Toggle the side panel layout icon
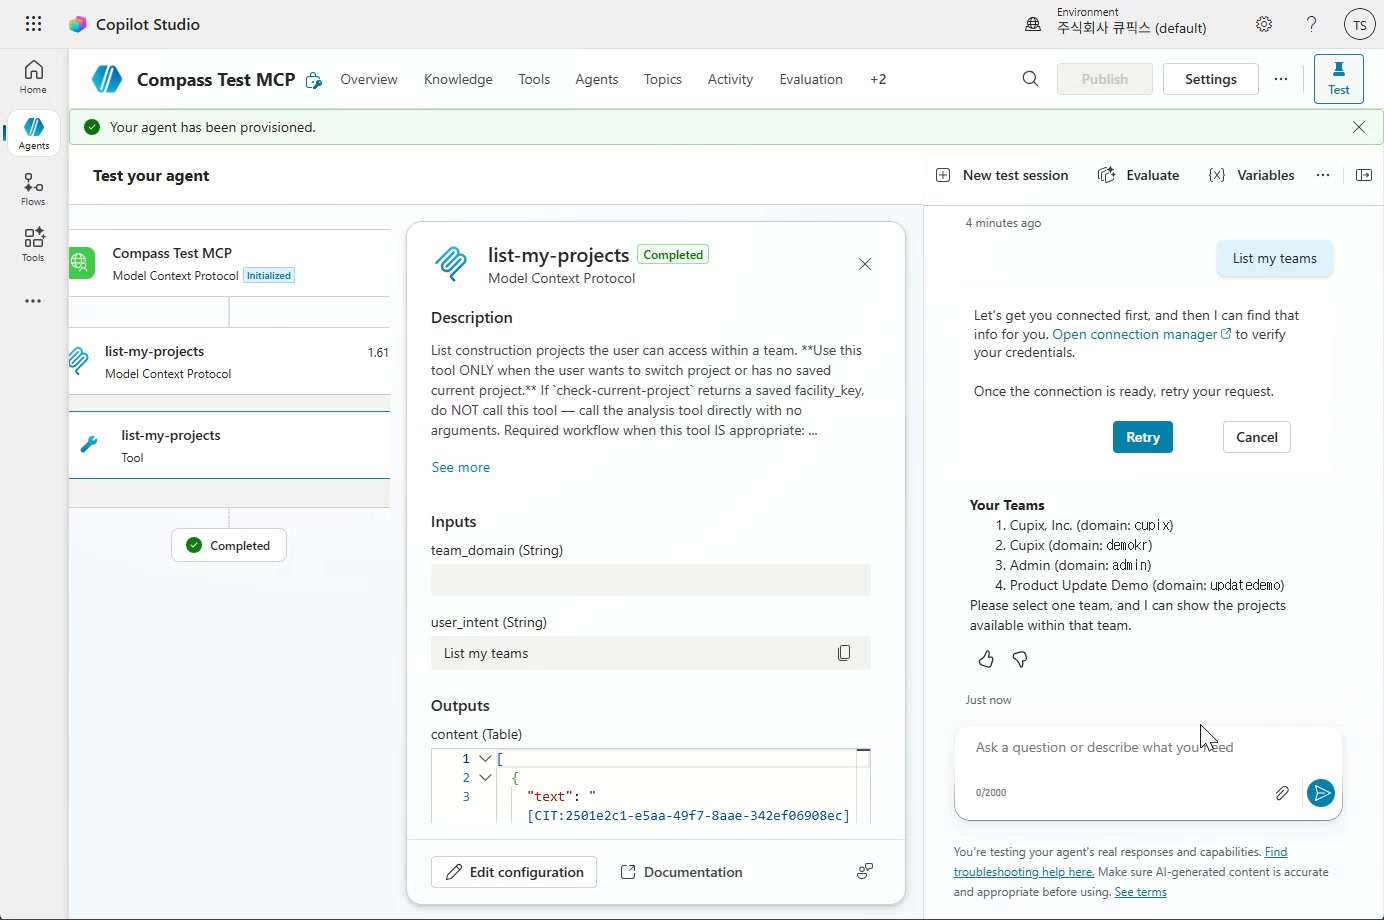1384x920 pixels. tap(1363, 175)
